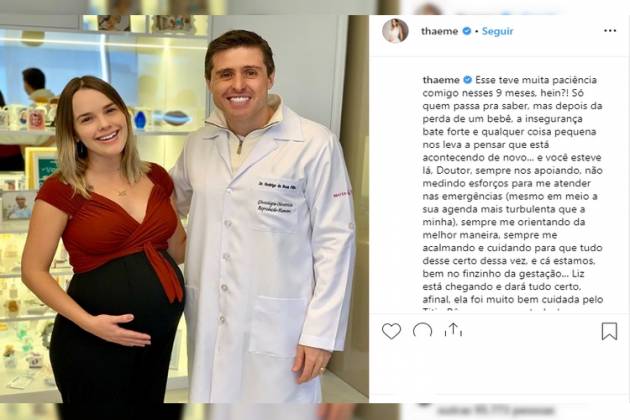Viewport: 630px width, 420px height.
Task: Click the caption text starting 'Esse teve muita'
Action: click(513, 190)
